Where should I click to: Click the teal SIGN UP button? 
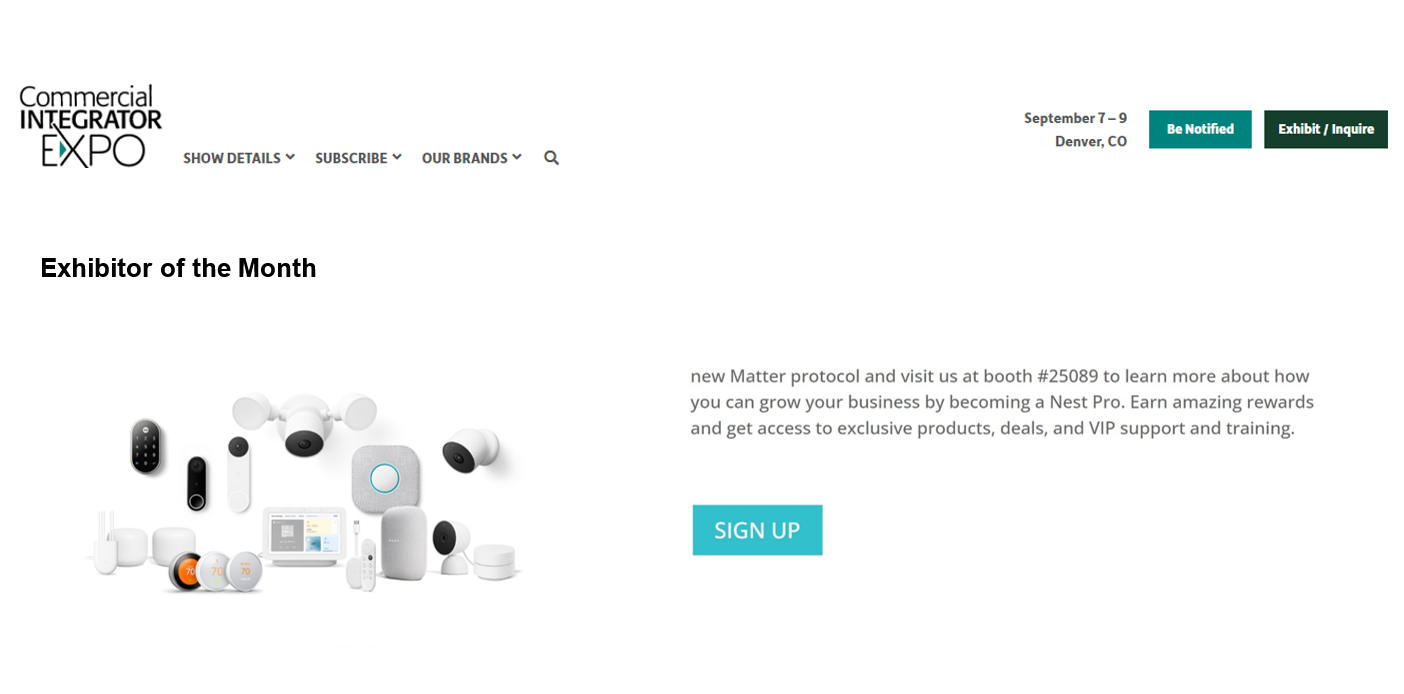pos(757,530)
